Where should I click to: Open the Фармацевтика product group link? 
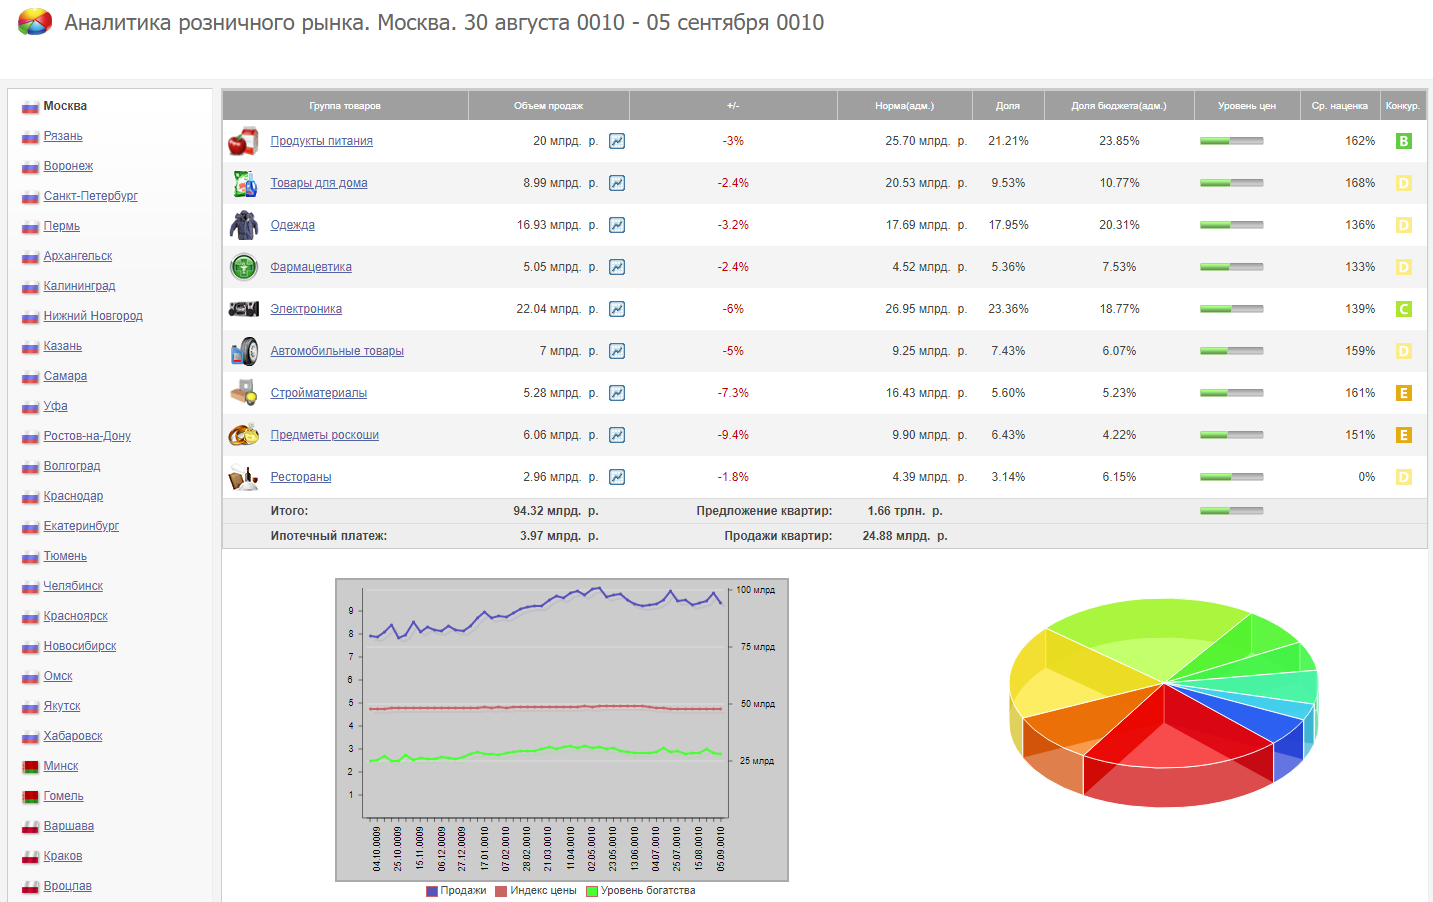click(x=311, y=267)
